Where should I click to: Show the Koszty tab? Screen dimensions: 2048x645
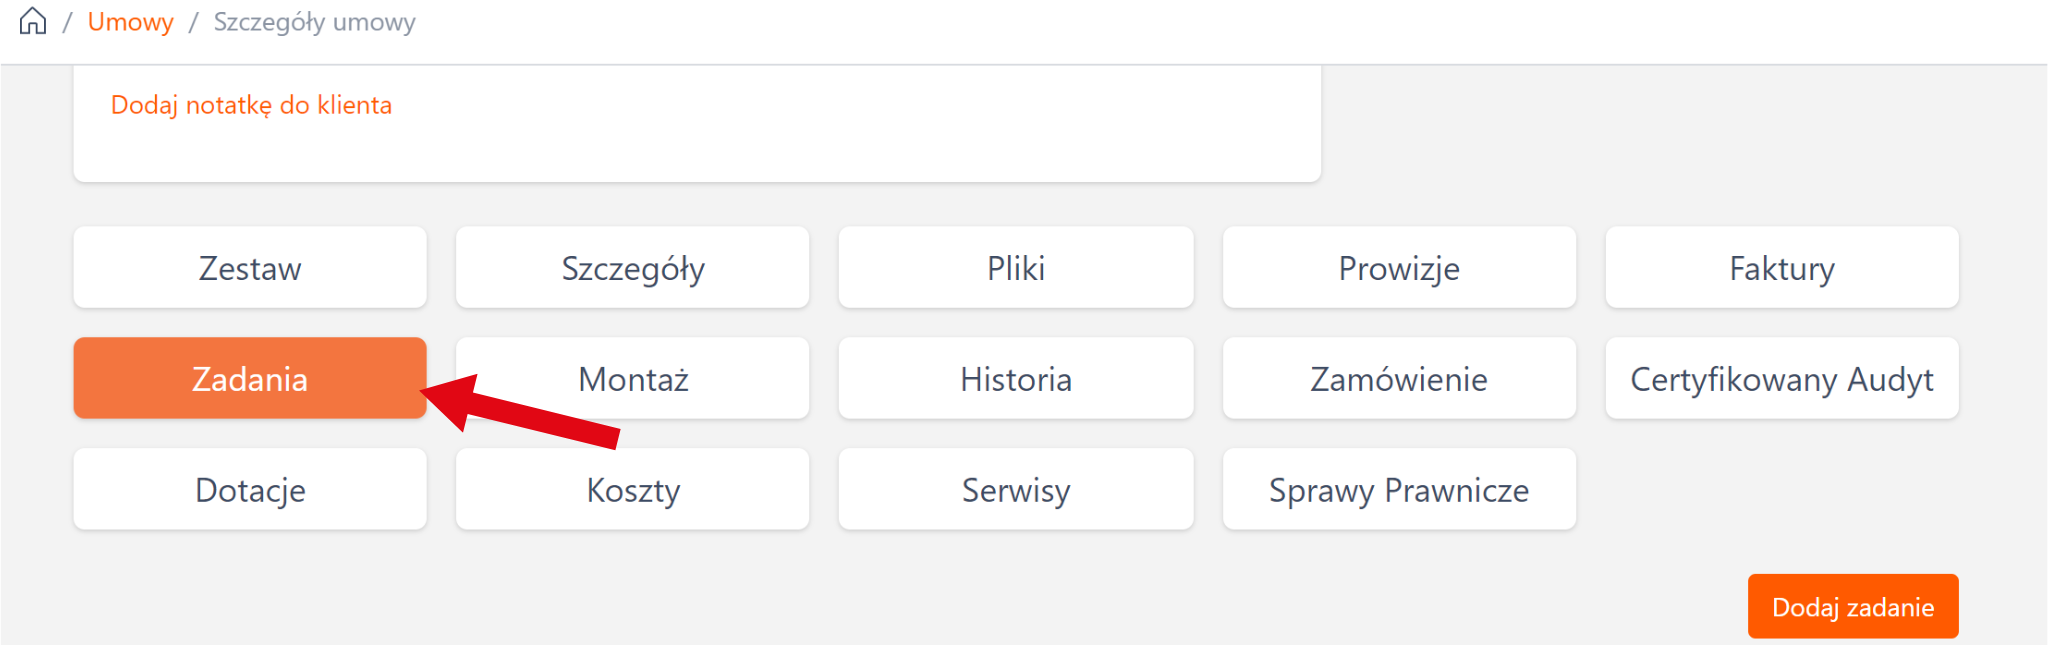click(x=633, y=492)
